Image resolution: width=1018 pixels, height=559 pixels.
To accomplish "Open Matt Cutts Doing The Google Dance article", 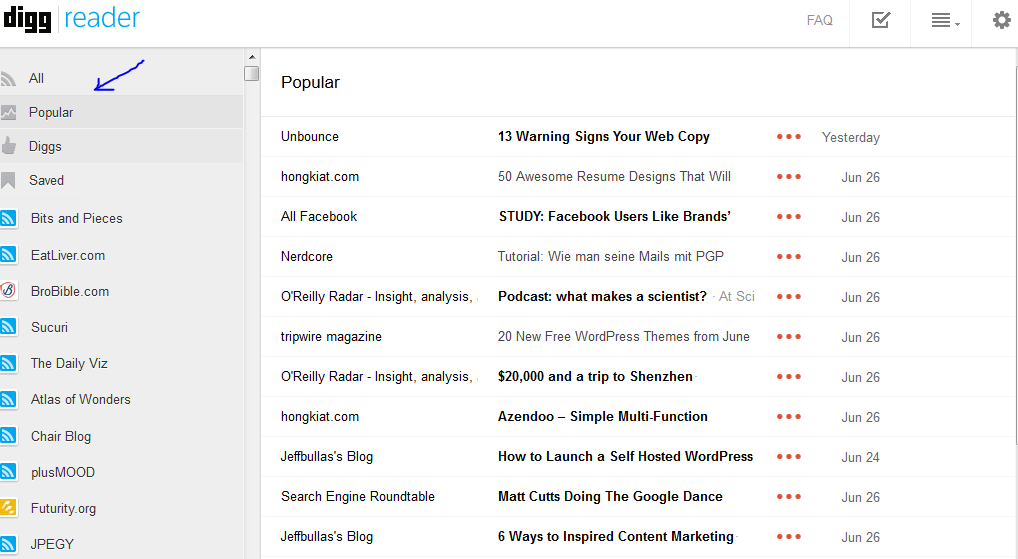I will coord(610,497).
